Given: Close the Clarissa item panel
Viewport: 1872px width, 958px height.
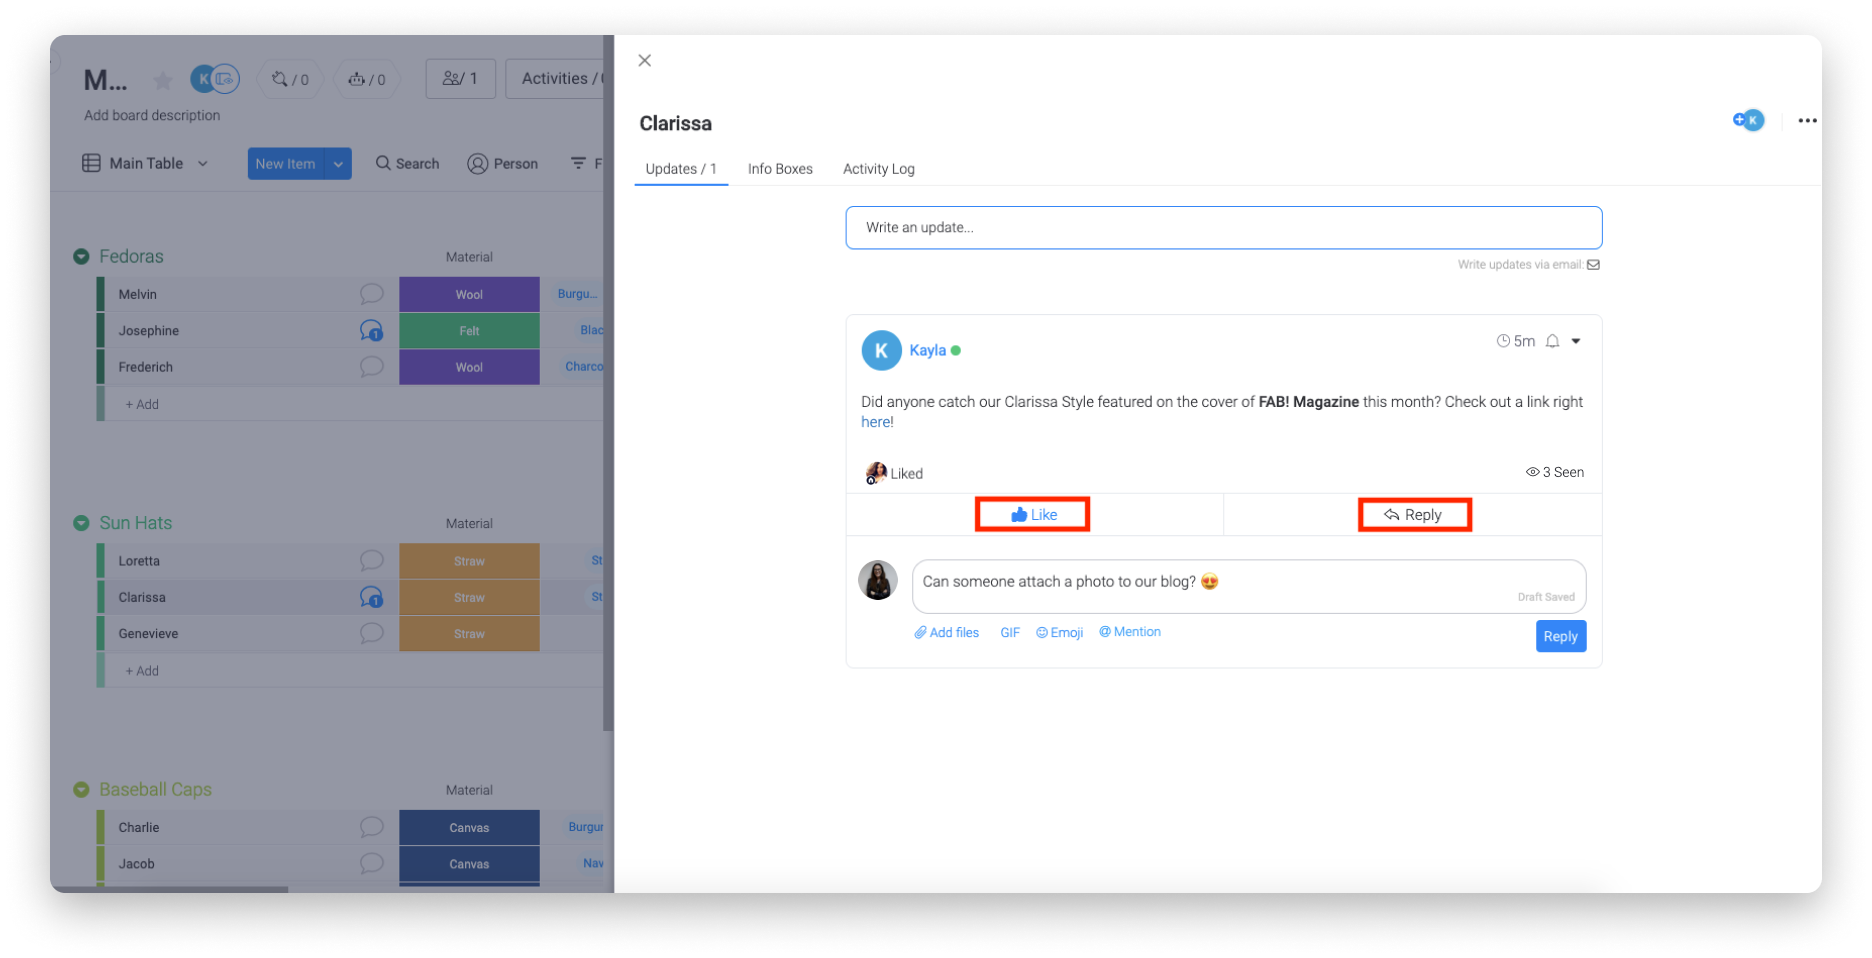Looking at the screenshot, I should pyautogui.click(x=645, y=61).
